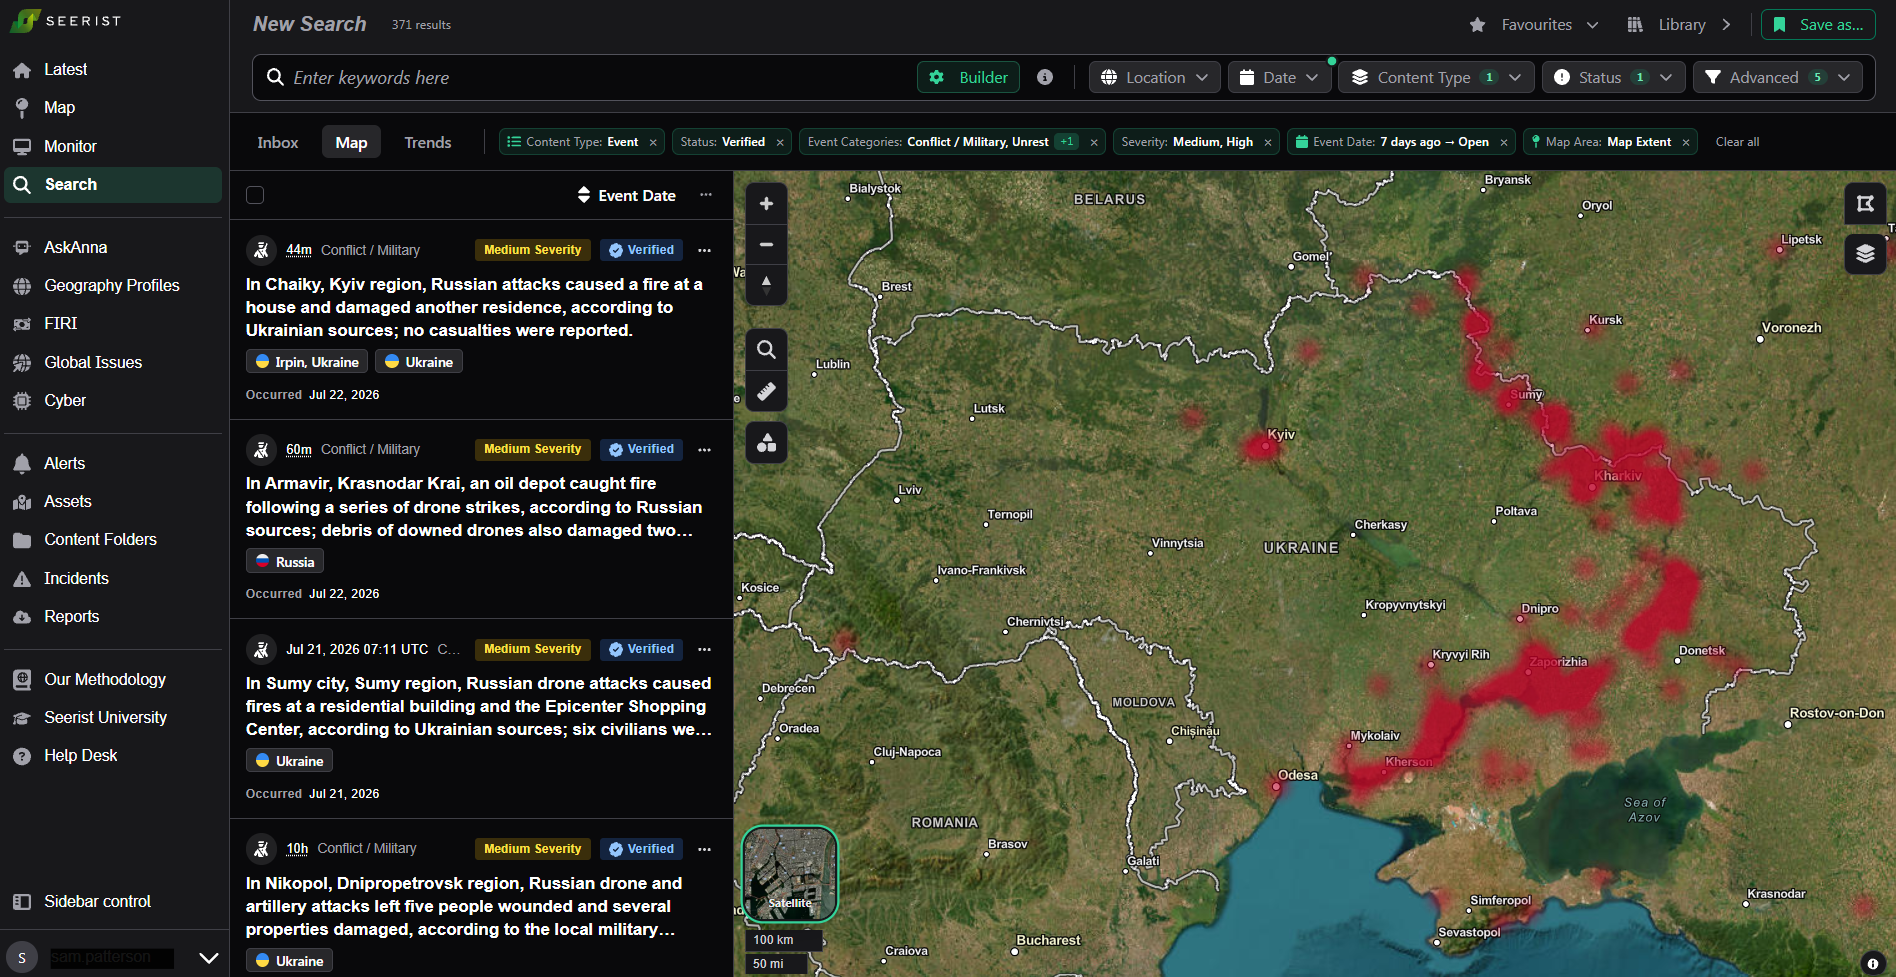This screenshot has height=977, width=1896.
Task: Open options for the Nikopol event
Action: point(705,849)
